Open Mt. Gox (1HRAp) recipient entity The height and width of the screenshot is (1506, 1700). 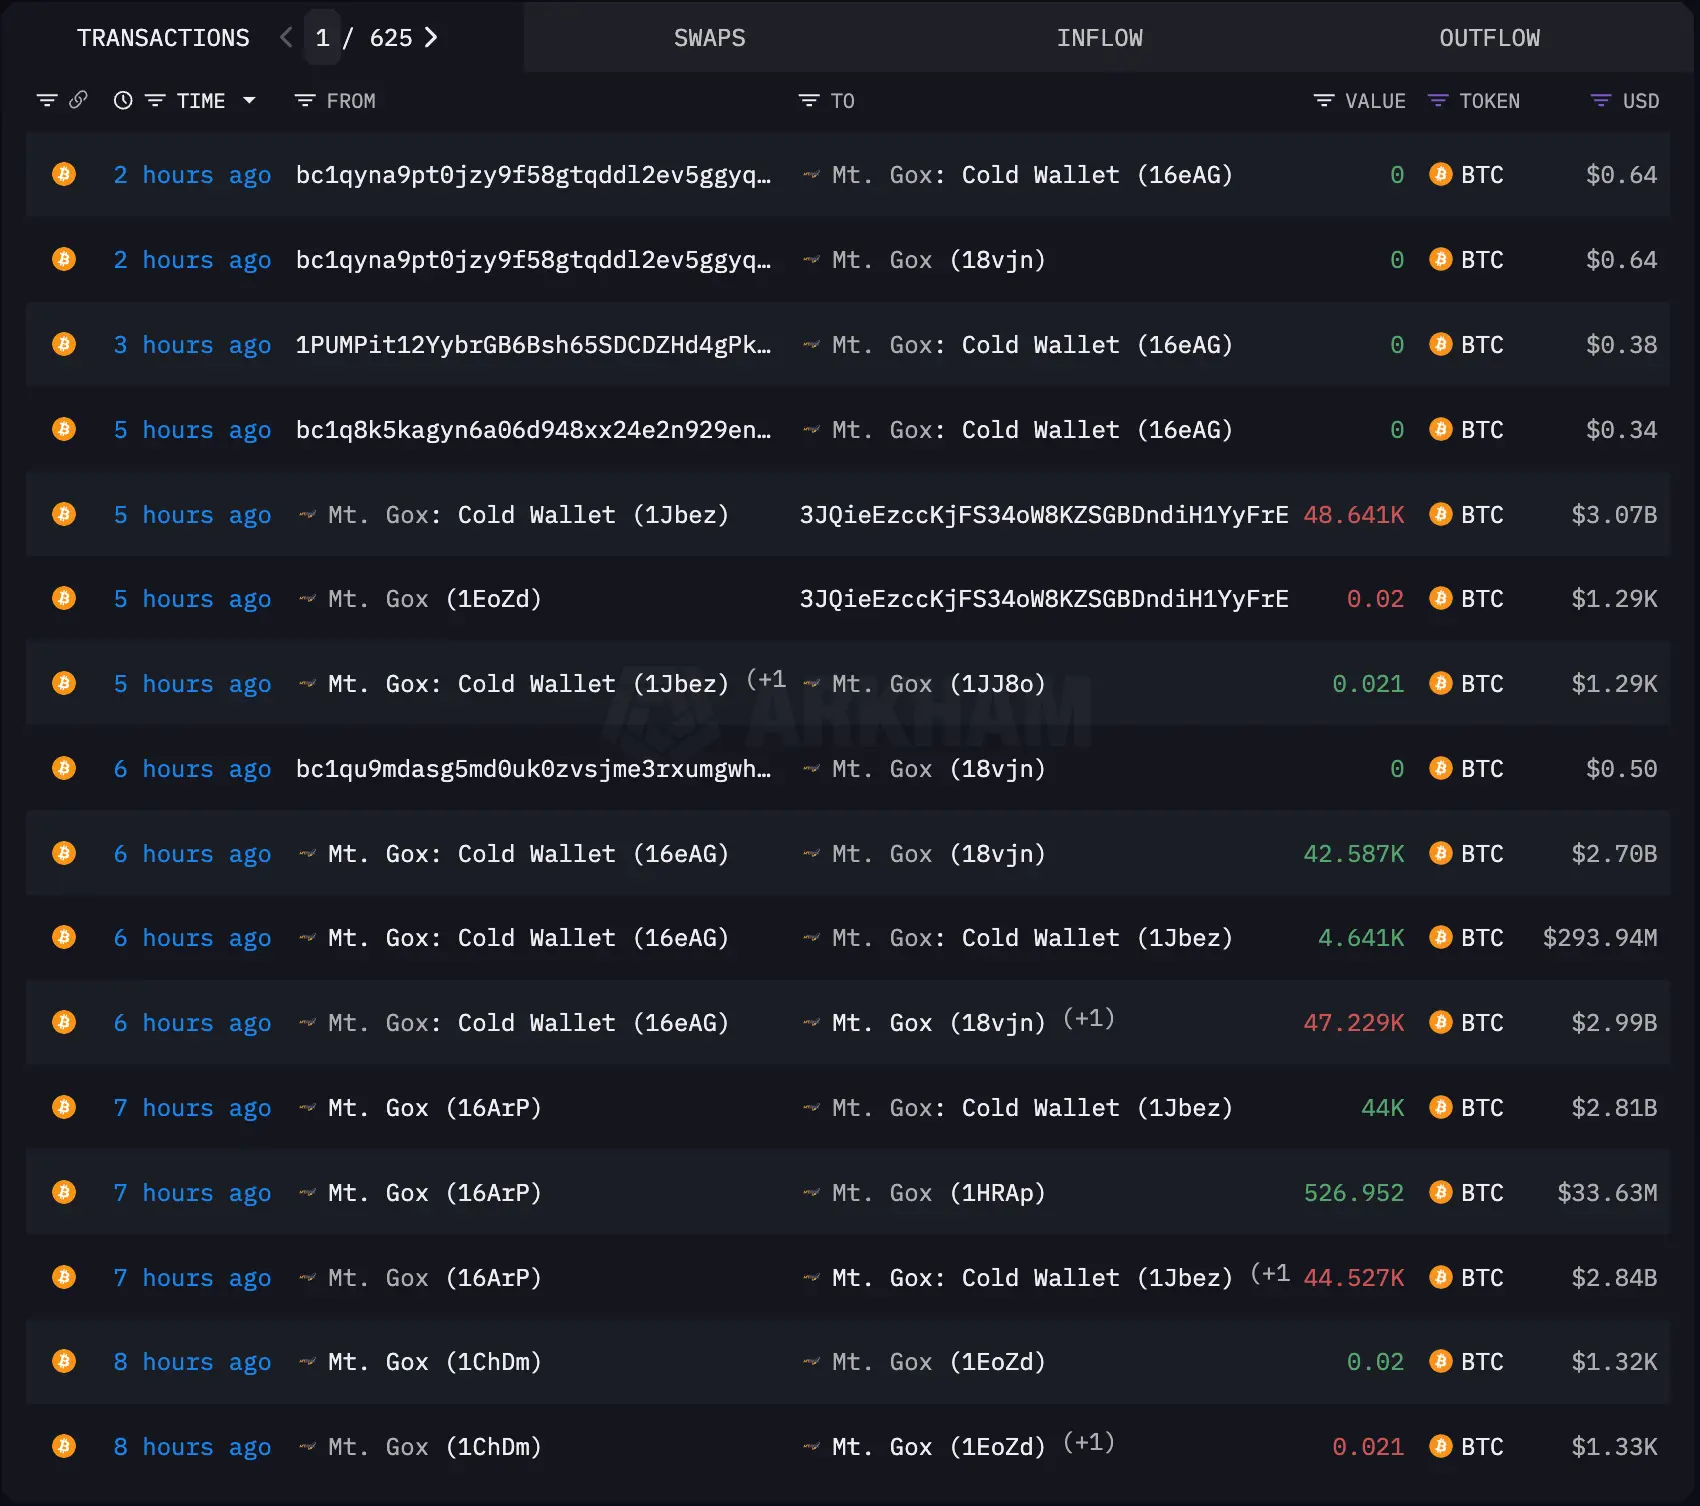click(938, 1193)
